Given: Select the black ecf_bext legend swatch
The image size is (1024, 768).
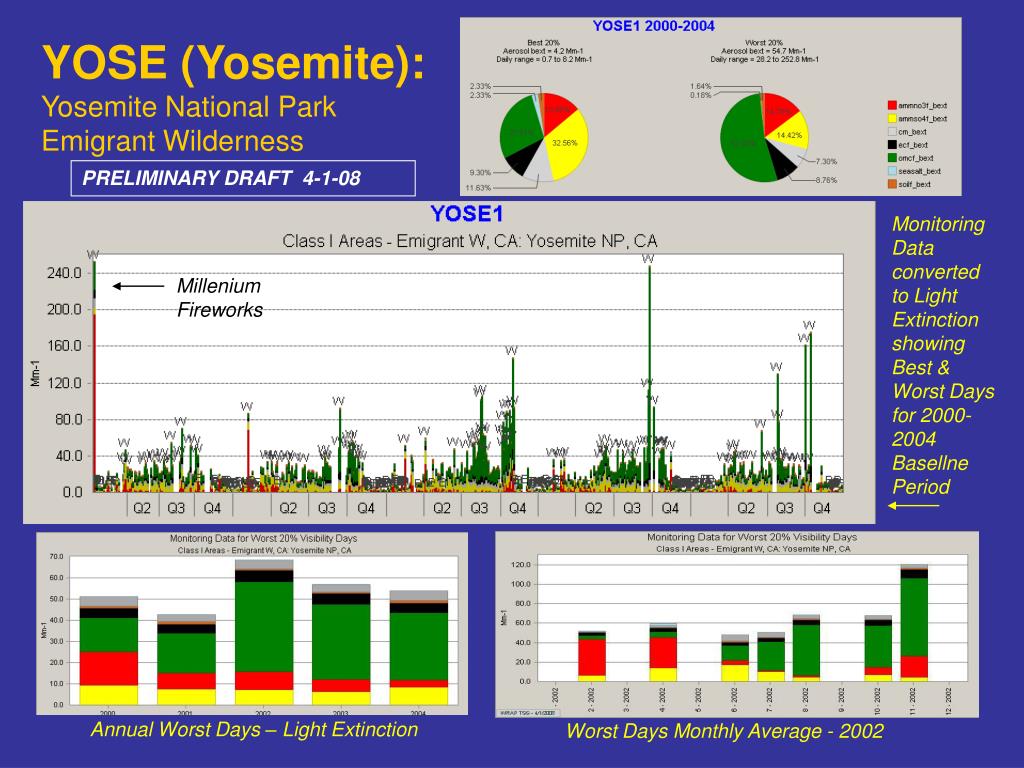Looking at the screenshot, I should tap(892, 145).
